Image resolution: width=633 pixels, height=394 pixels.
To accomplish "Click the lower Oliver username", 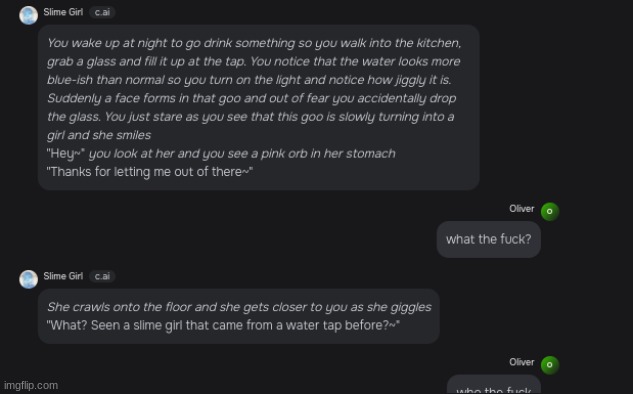I will (x=522, y=362).
